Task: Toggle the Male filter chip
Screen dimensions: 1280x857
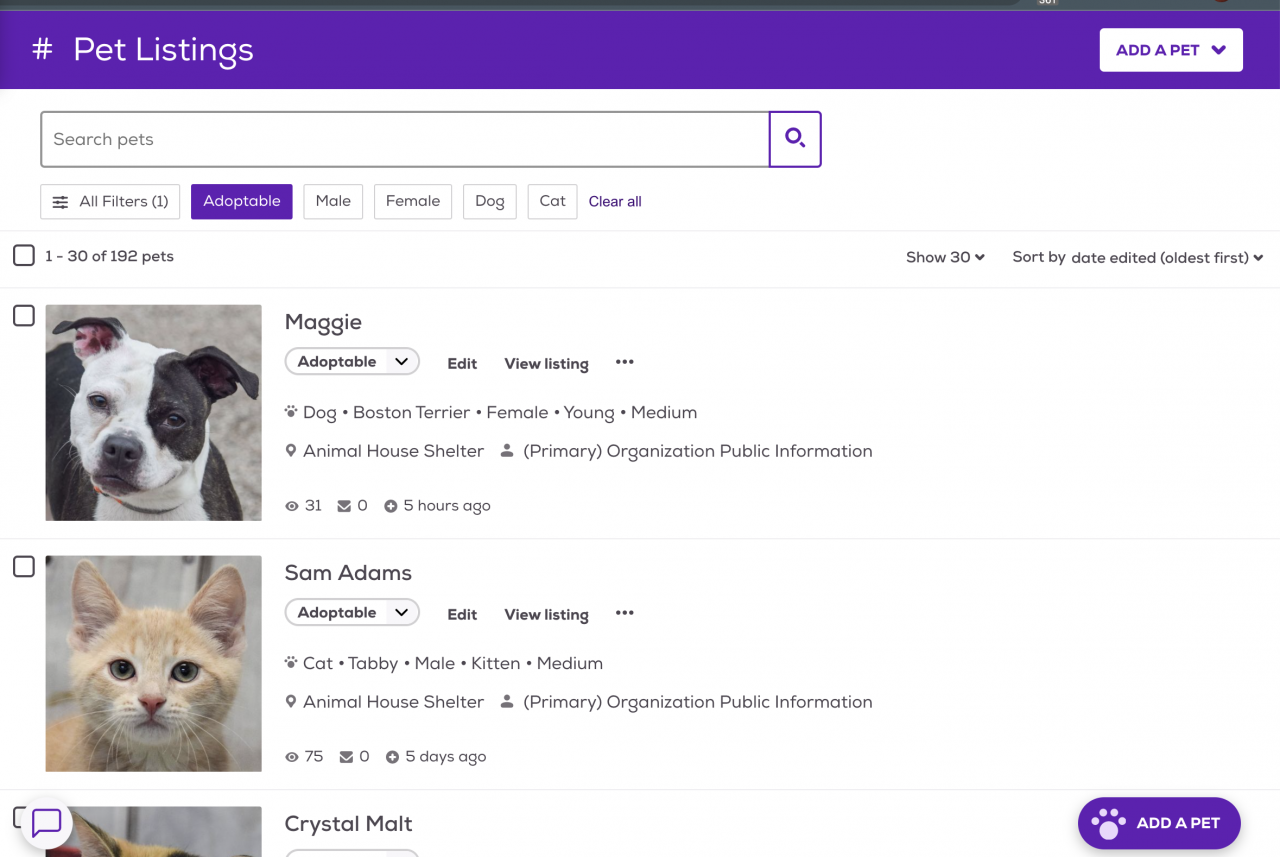Action: 333,201
